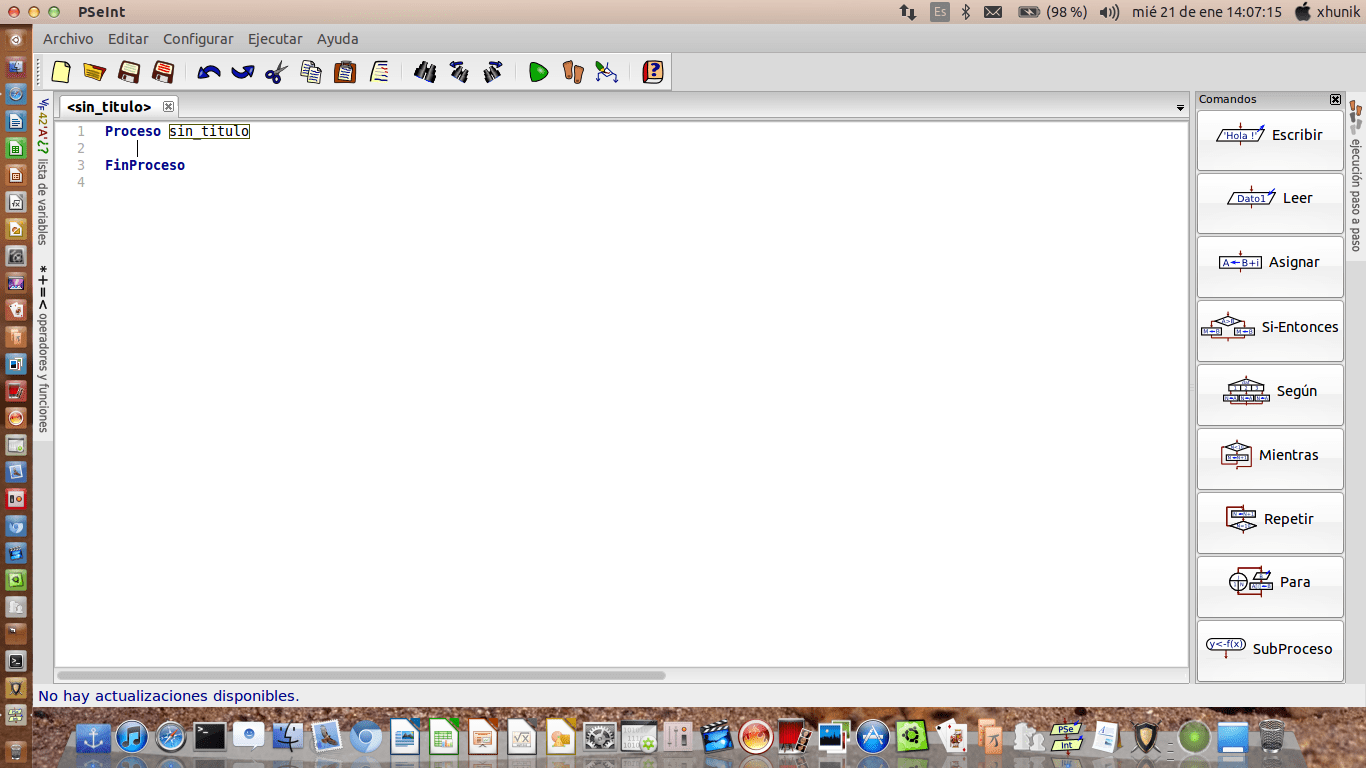Insert the Repetir command
This screenshot has width=1366, height=768.
pos(1270,523)
